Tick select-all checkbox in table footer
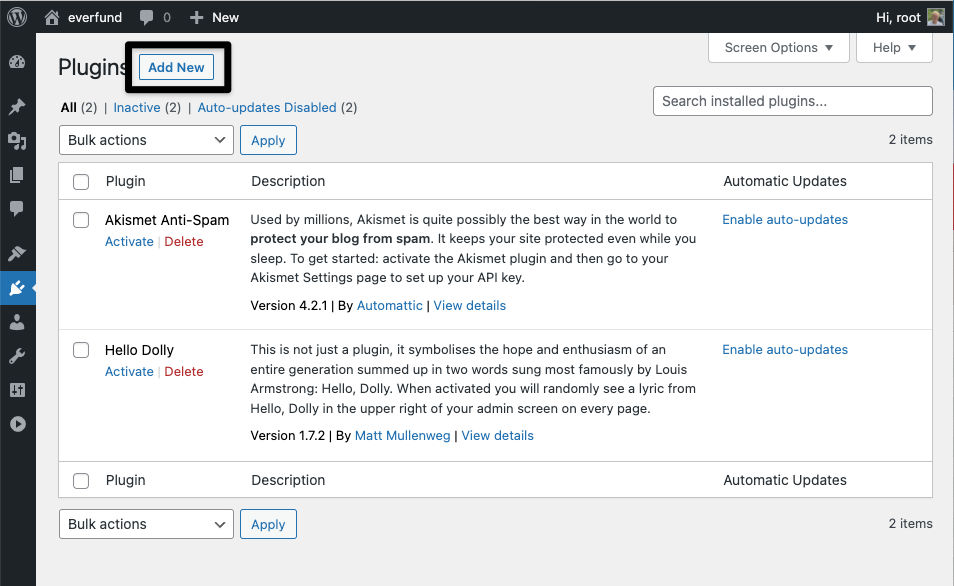This screenshot has height=586, width=954. (81, 481)
